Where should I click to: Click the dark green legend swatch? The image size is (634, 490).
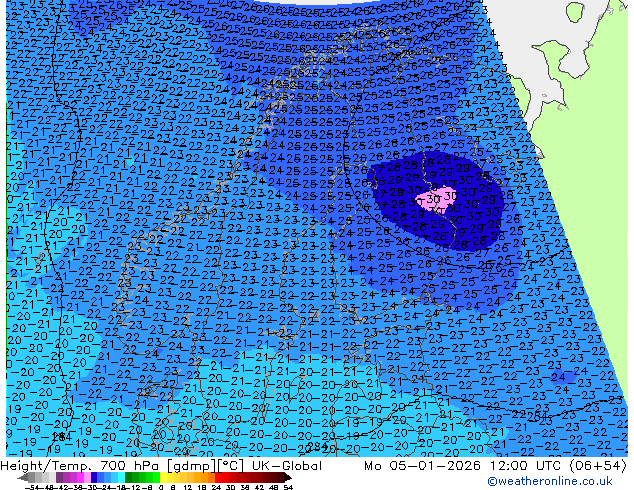tap(129, 478)
